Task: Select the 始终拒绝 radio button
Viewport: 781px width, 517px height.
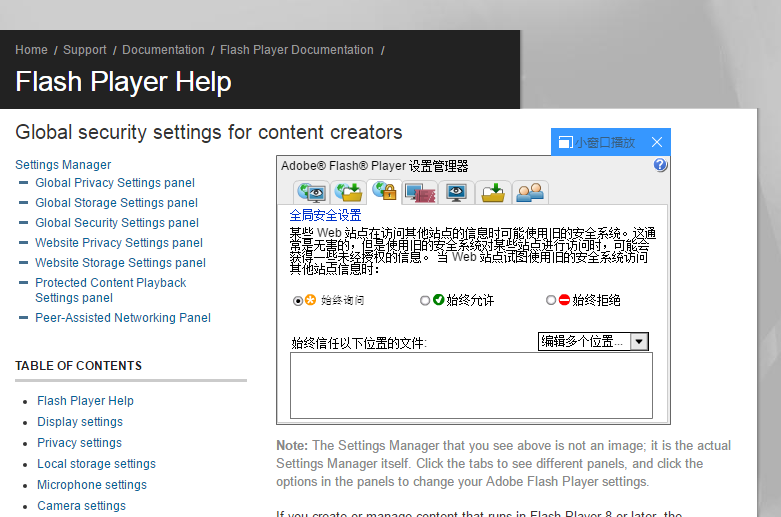Action: (x=551, y=300)
